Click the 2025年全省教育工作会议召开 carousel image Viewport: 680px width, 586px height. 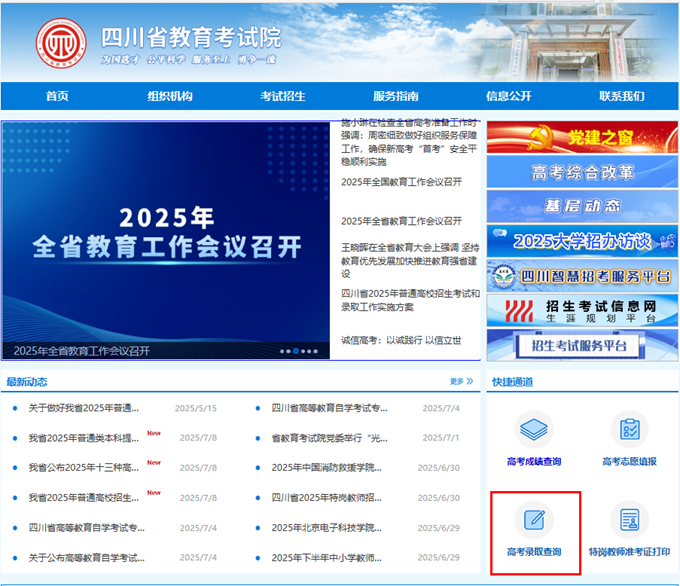coord(165,235)
